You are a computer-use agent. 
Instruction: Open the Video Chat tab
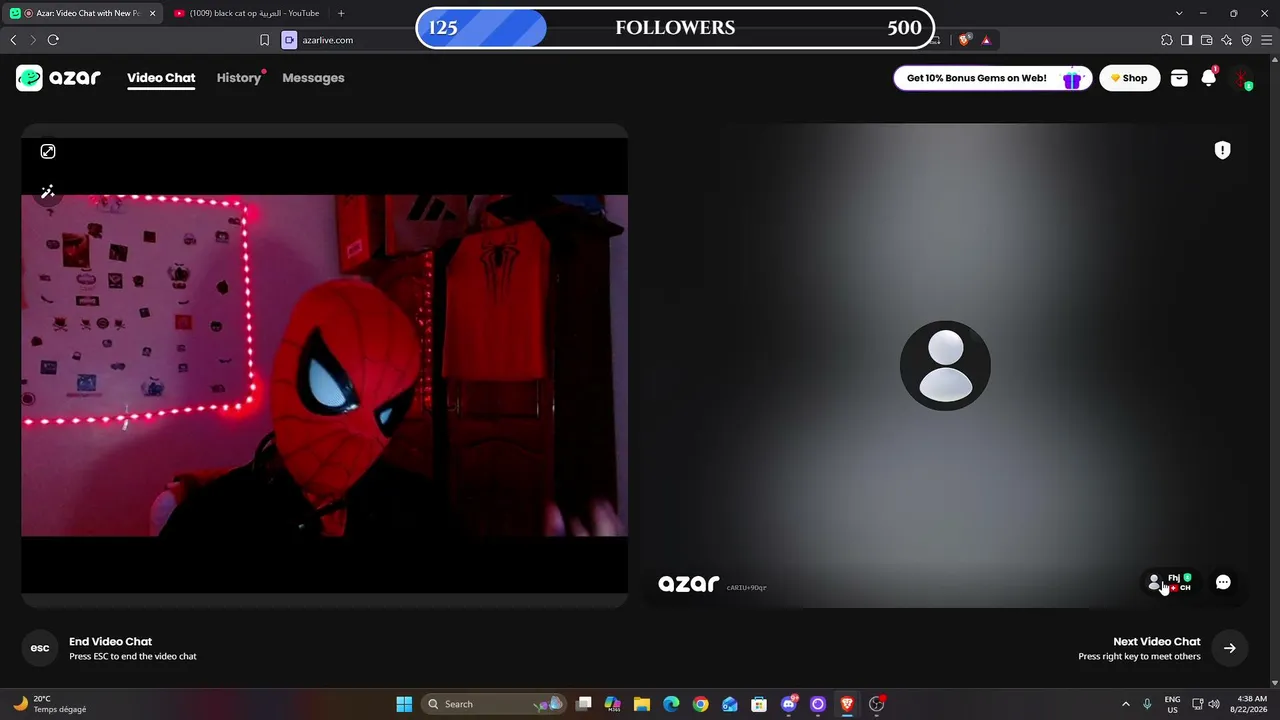[161, 78]
